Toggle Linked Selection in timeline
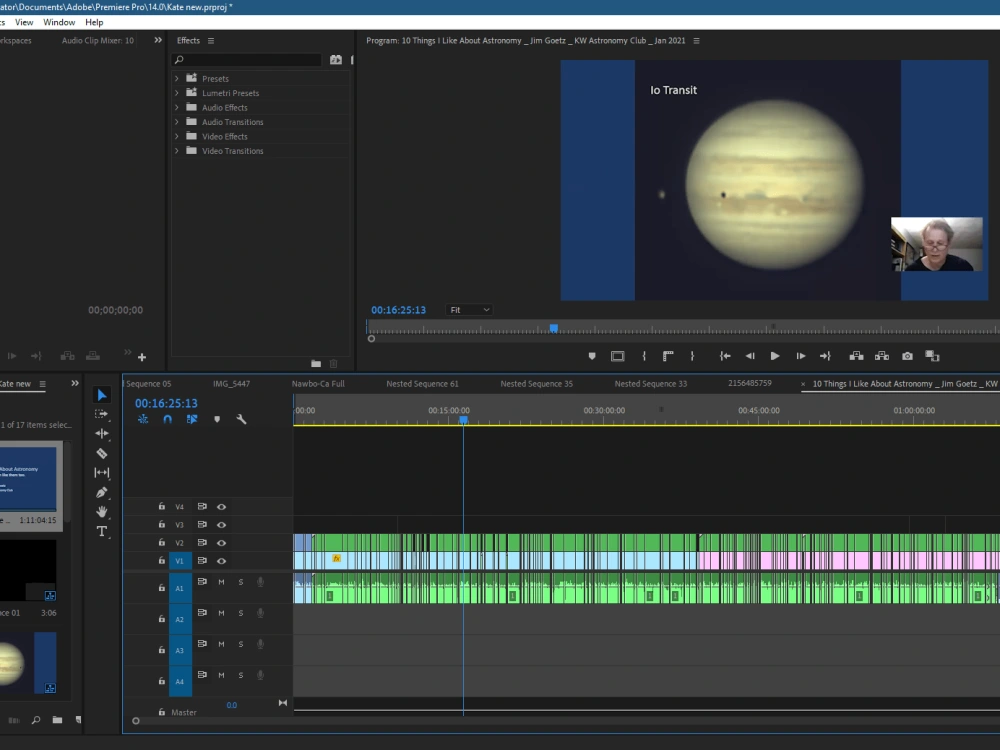 click(192, 419)
